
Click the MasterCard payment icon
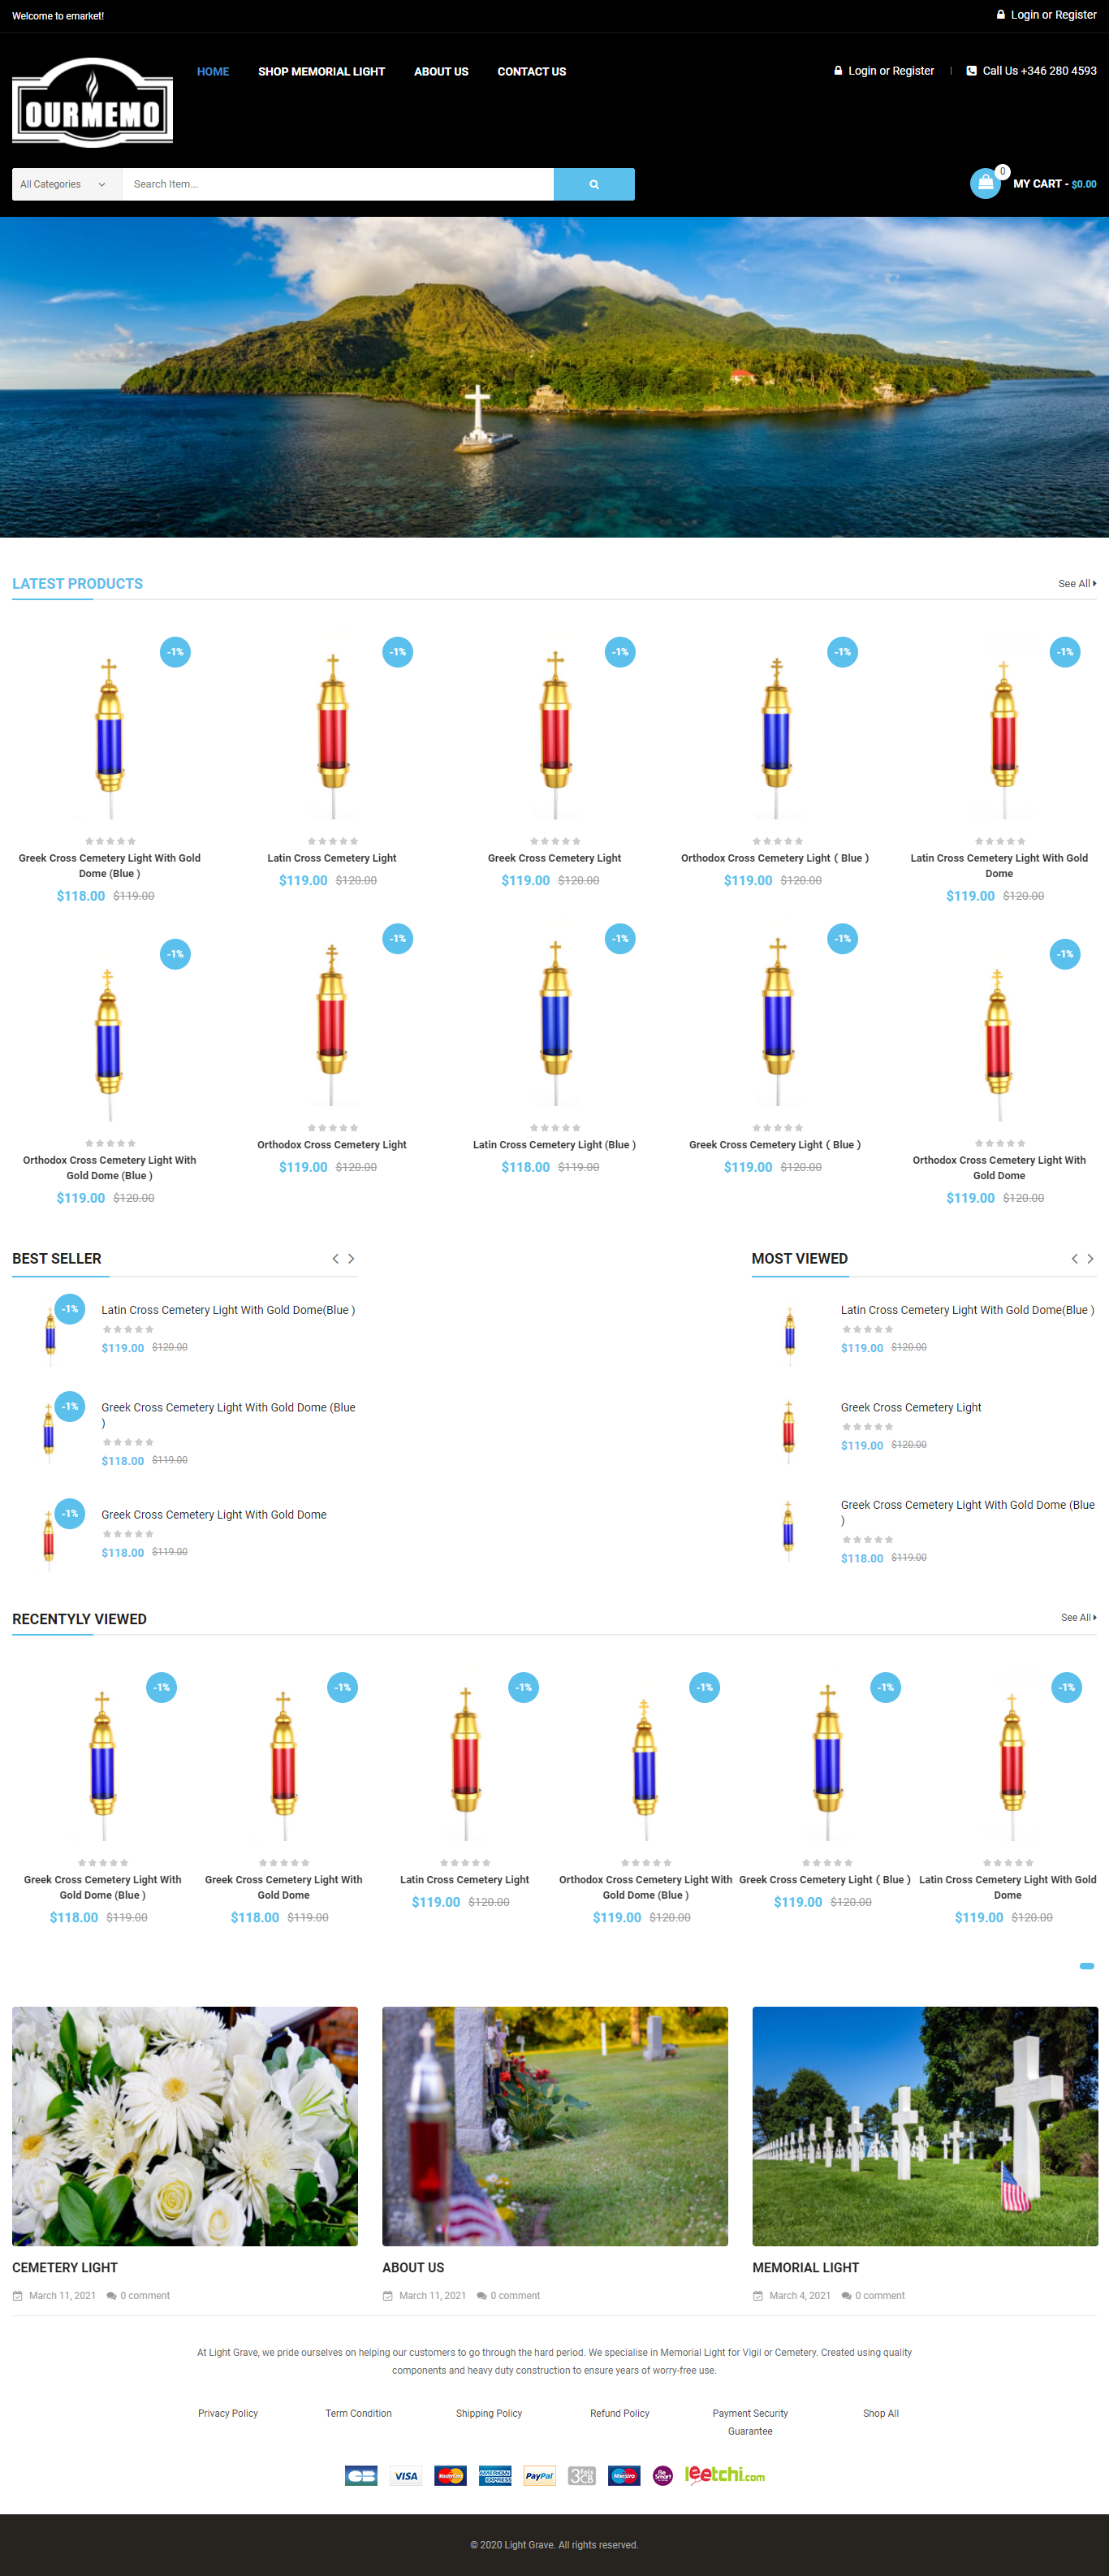point(450,2475)
